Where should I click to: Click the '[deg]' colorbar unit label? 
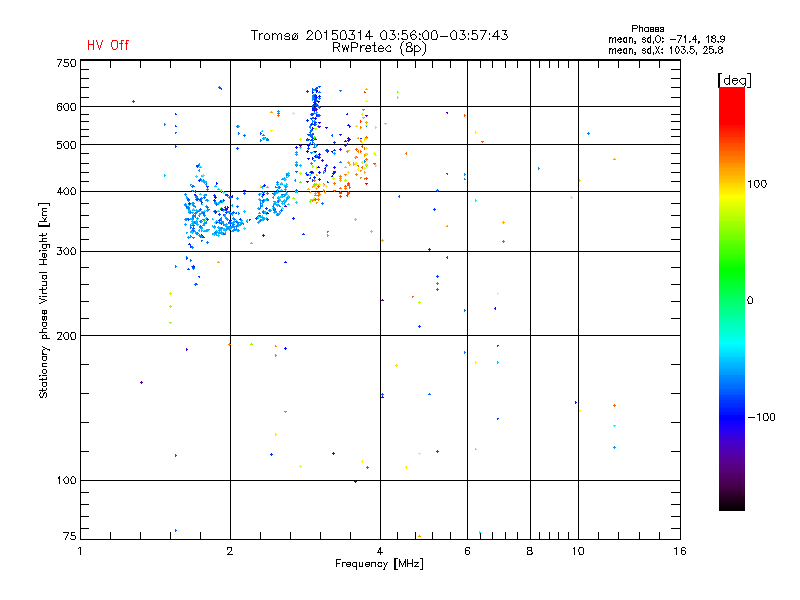point(734,80)
